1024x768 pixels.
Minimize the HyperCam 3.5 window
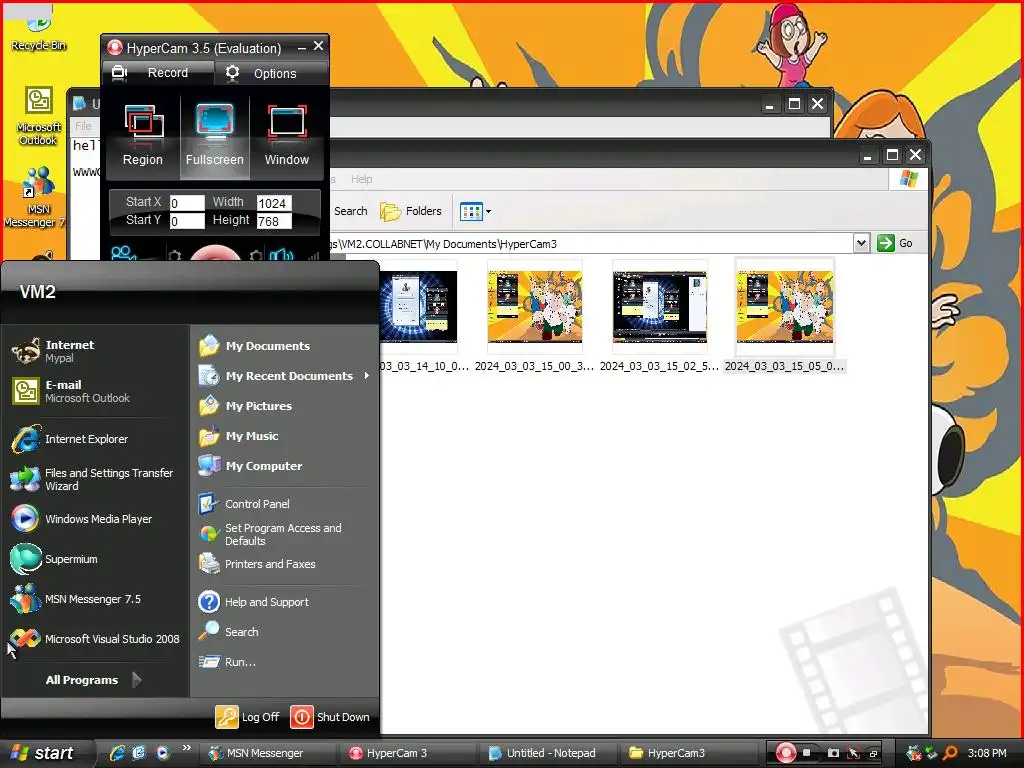(x=301, y=48)
